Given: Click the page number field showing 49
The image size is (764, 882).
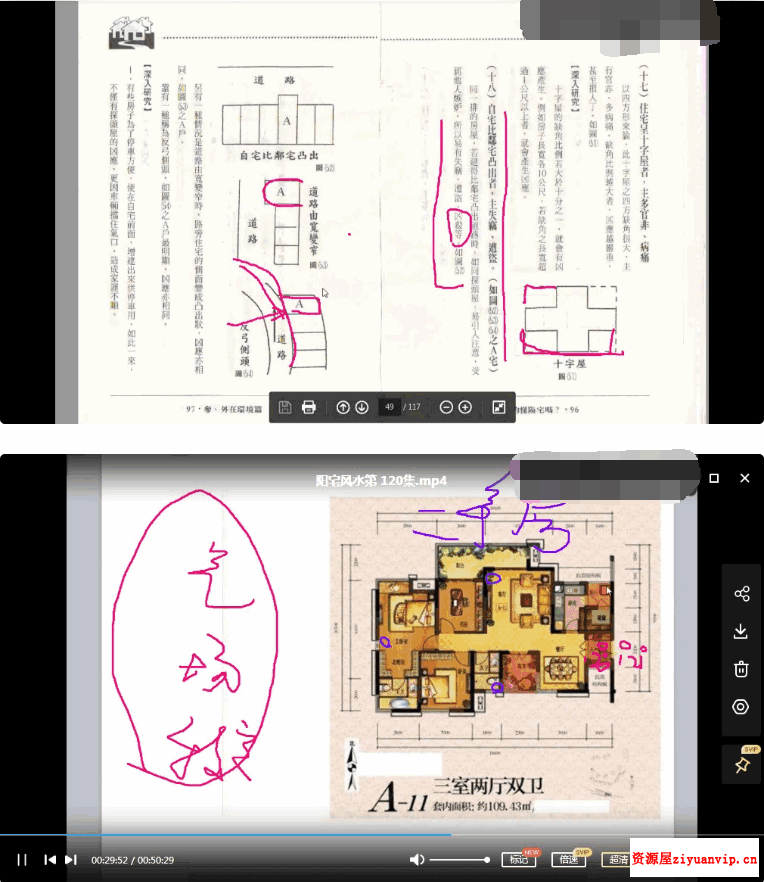Looking at the screenshot, I should (x=389, y=407).
